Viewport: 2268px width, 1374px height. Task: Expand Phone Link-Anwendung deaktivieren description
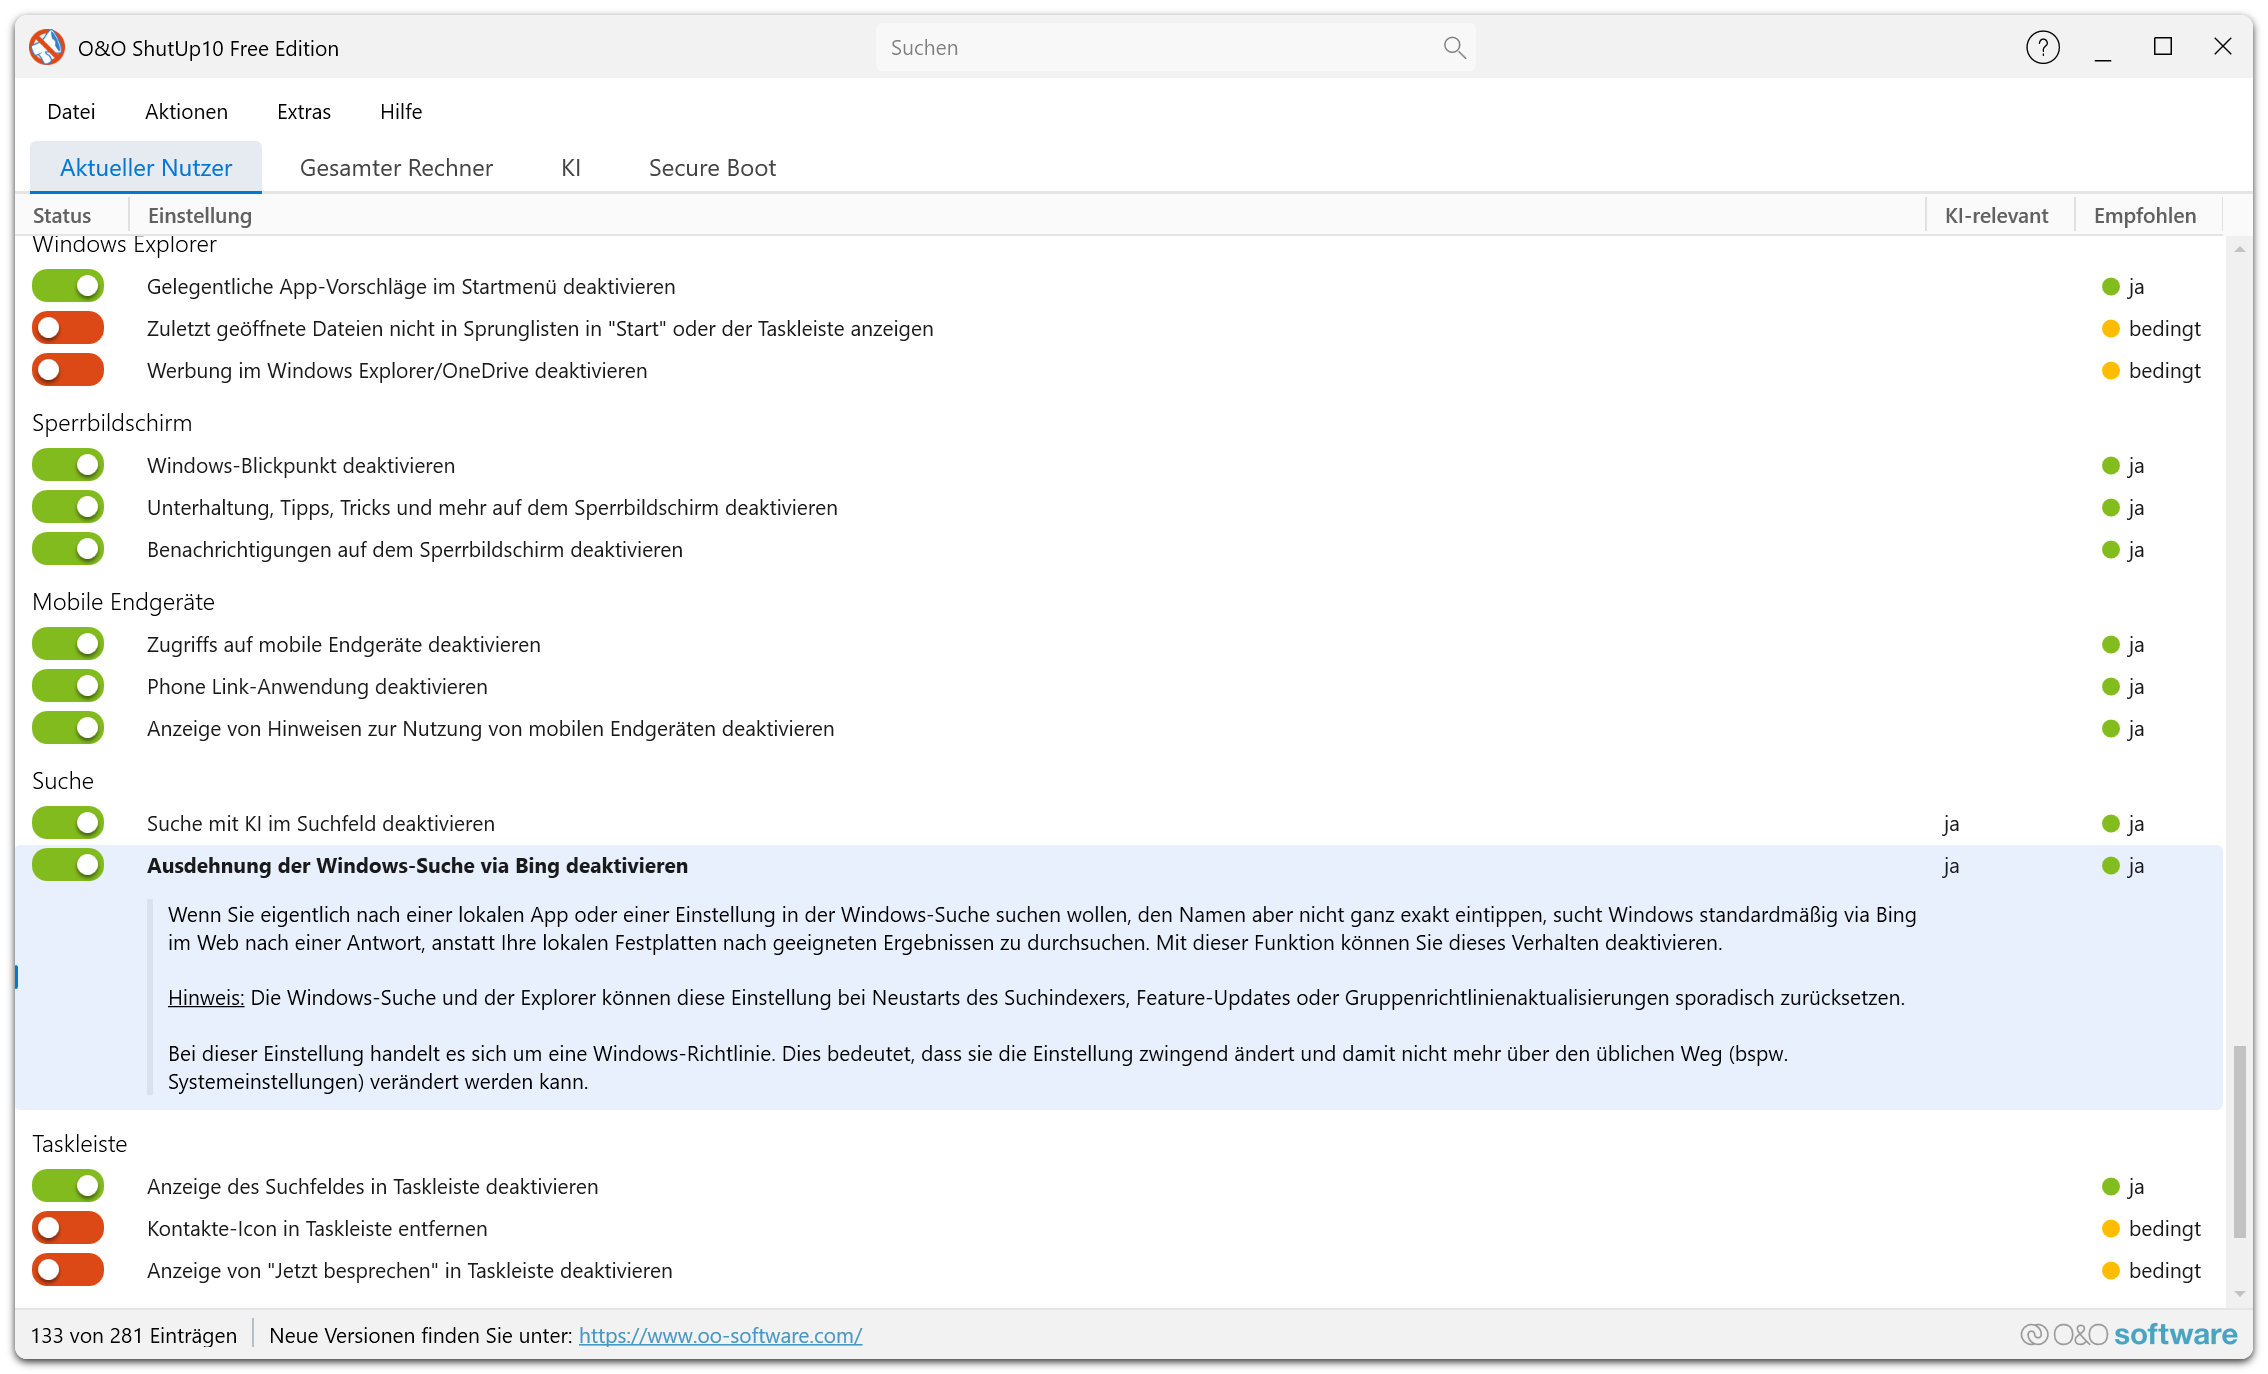(317, 687)
